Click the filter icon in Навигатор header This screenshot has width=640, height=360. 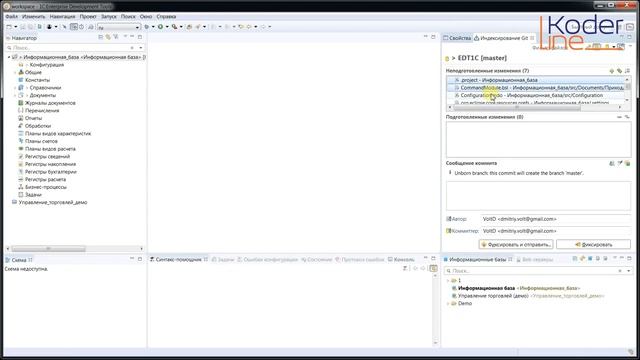pos(116,37)
